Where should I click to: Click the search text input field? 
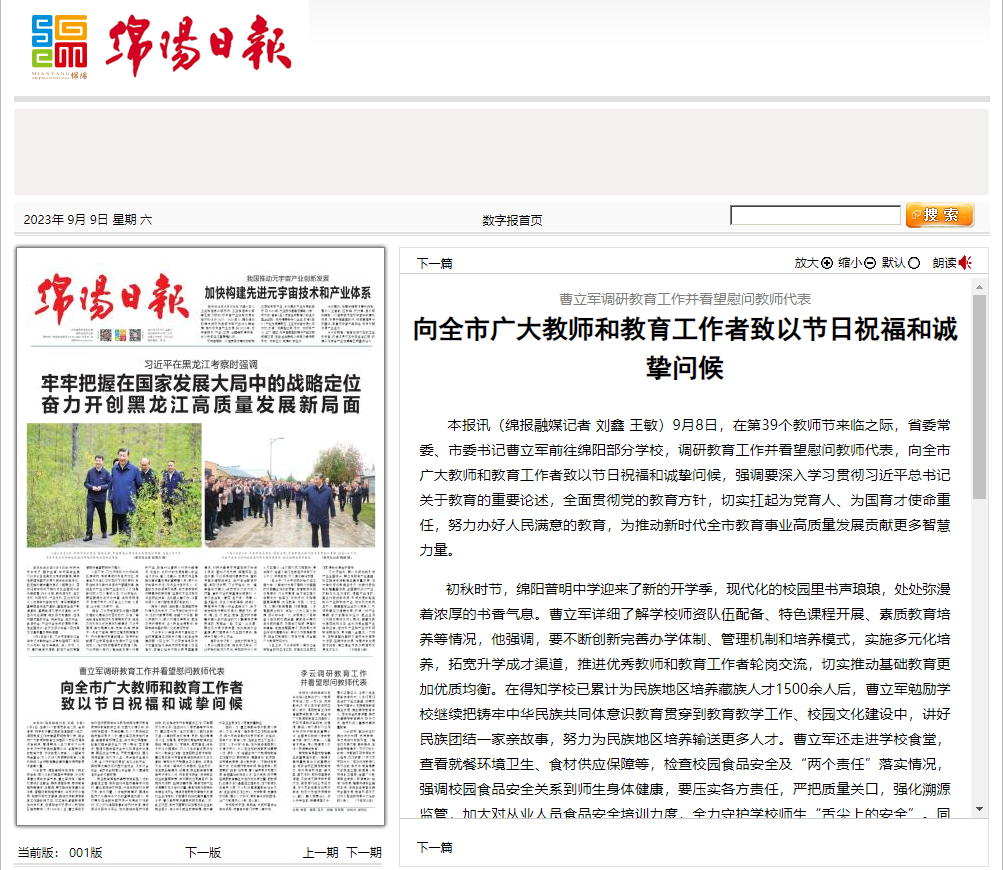(815, 216)
